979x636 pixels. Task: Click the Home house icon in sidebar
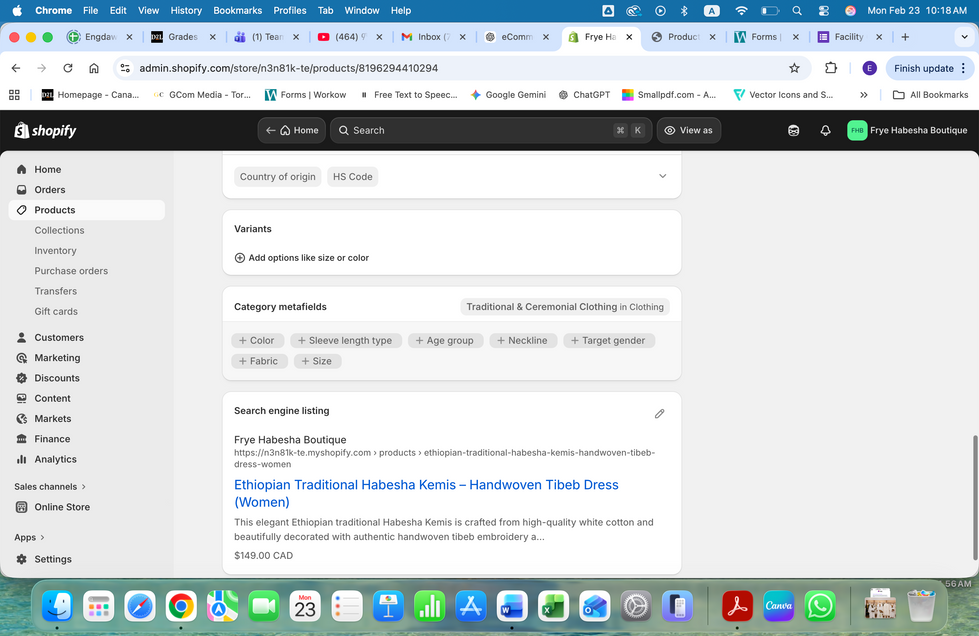tap(22, 169)
